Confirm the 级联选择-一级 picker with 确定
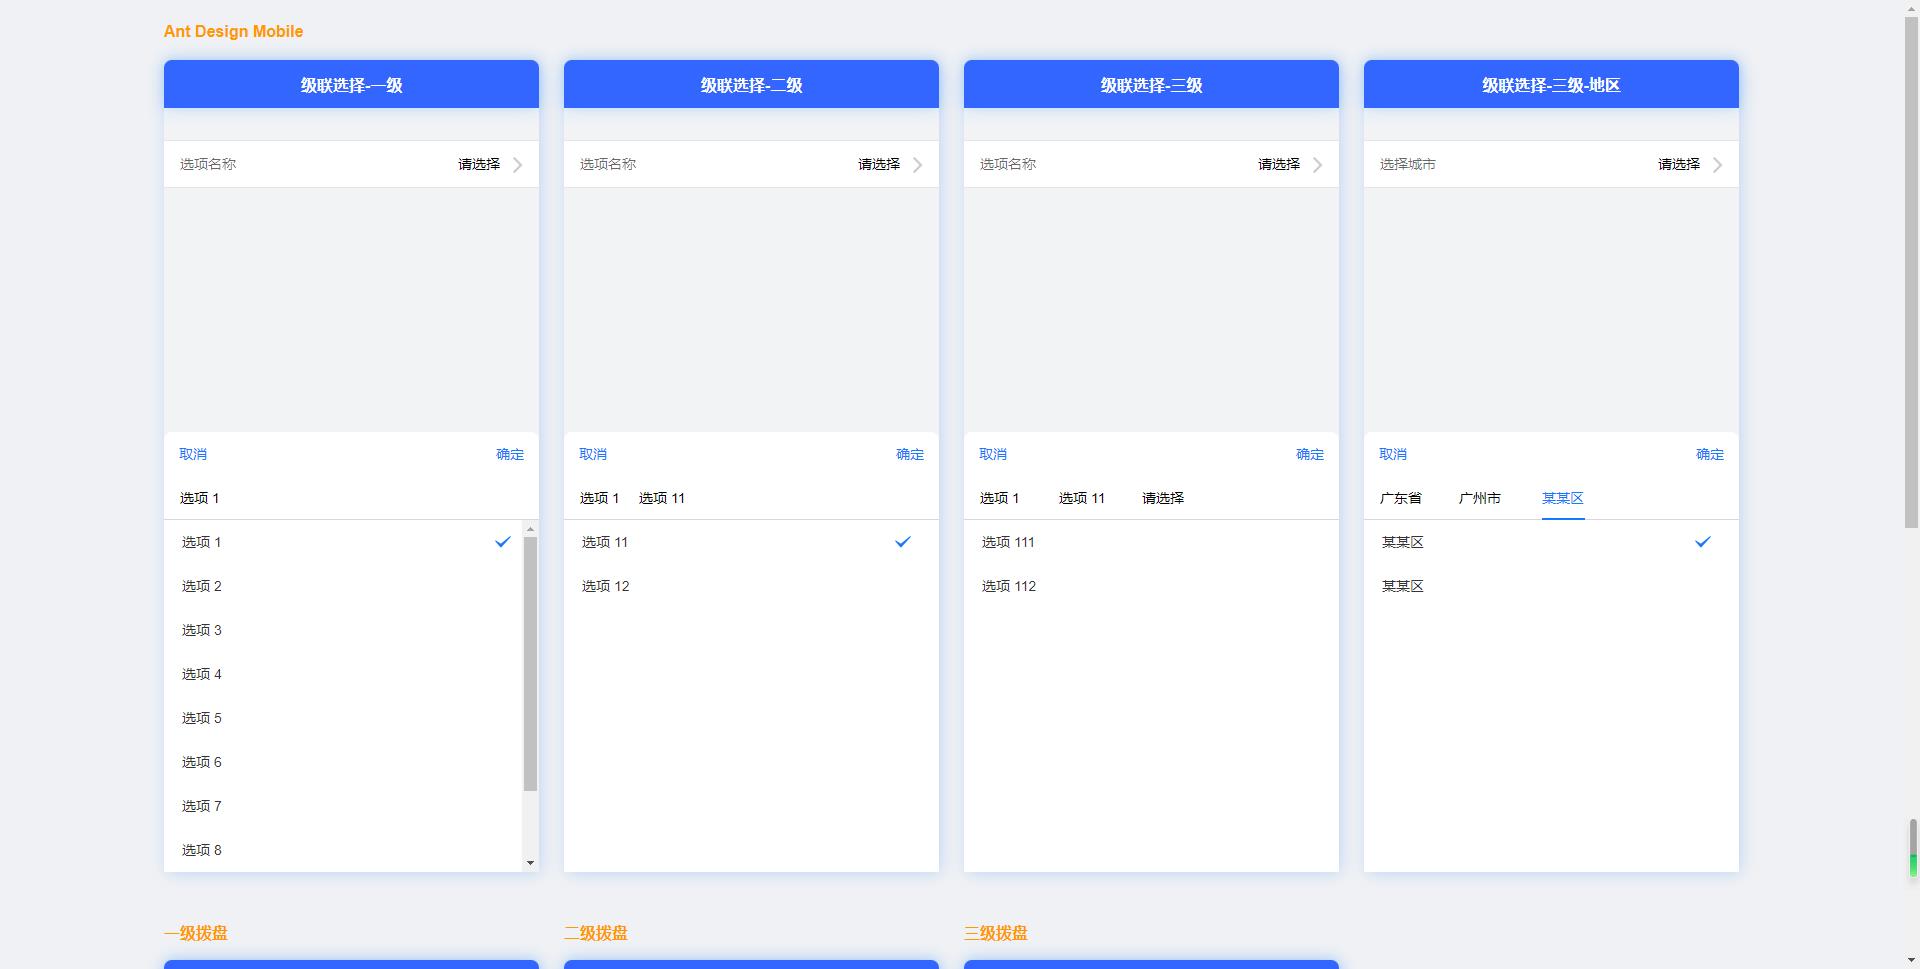The height and width of the screenshot is (969, 1920). click(x=510, y=454)
